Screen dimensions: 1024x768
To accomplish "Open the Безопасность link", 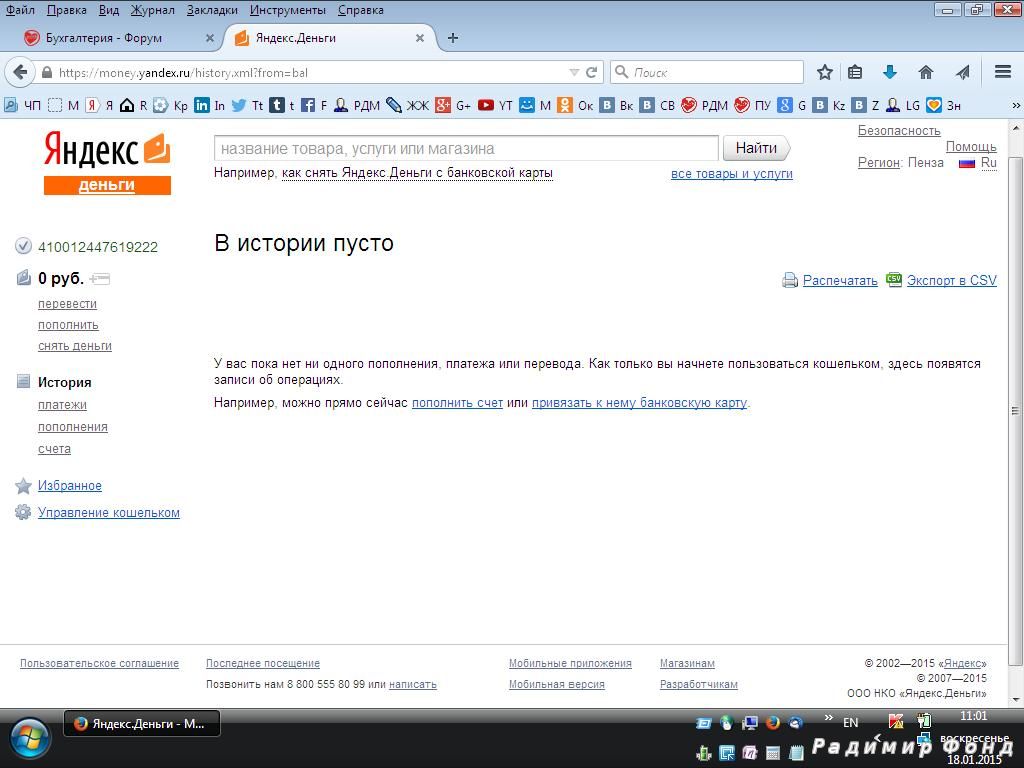I will pos(899,131).
